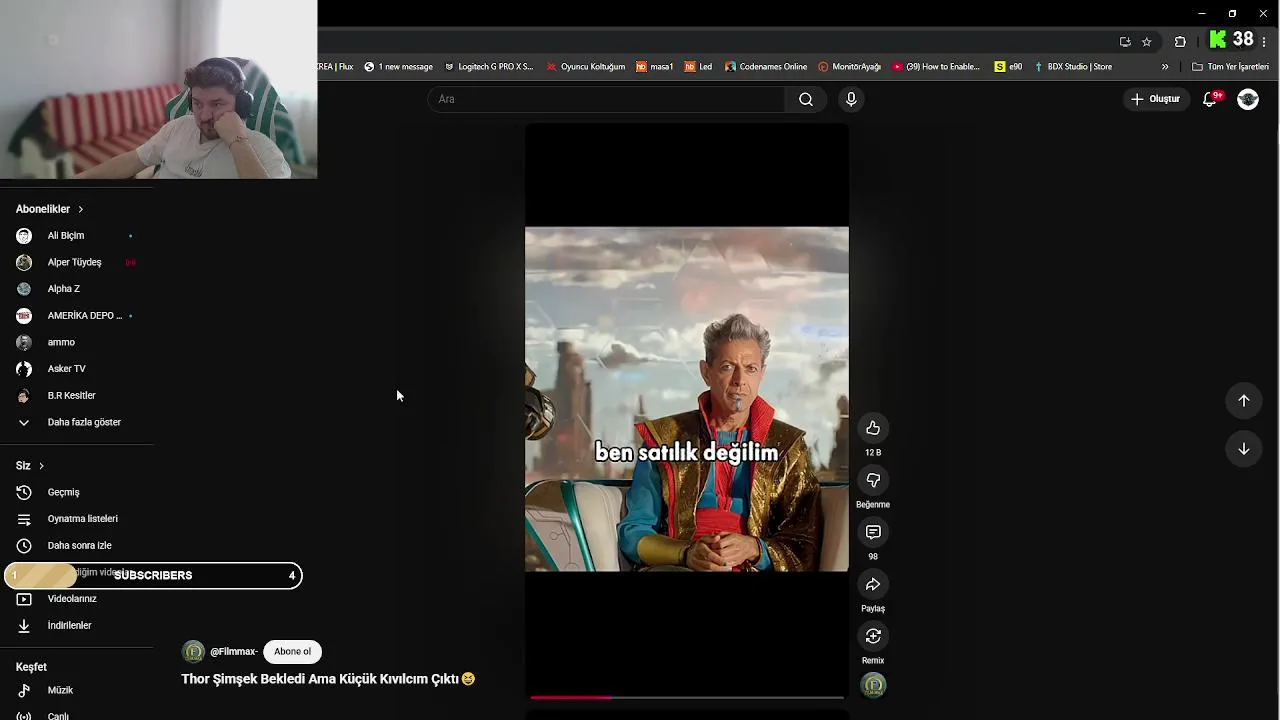This screenshot has height=720, width=1280.
Task: Open the How to Enable YouTube bookmark
Action: (x=936, y=67)
